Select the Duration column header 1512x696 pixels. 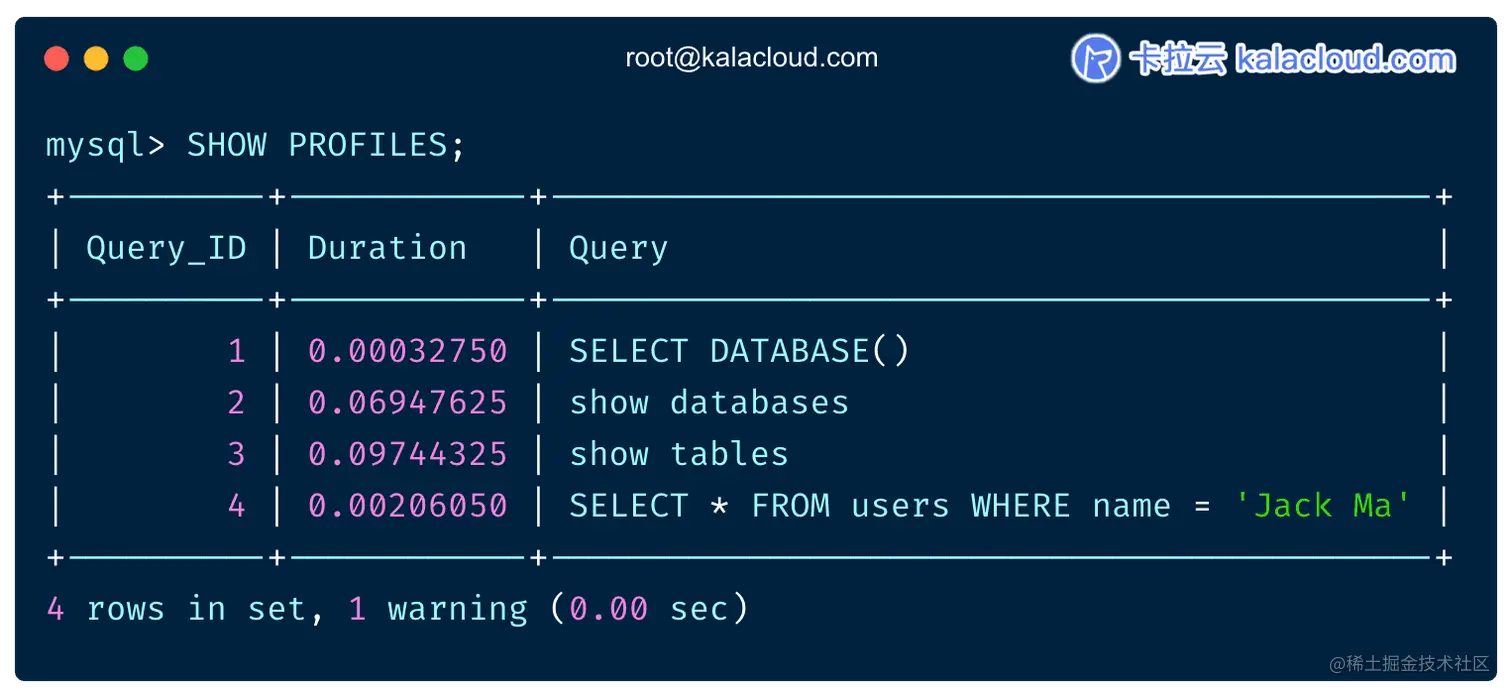387,248
